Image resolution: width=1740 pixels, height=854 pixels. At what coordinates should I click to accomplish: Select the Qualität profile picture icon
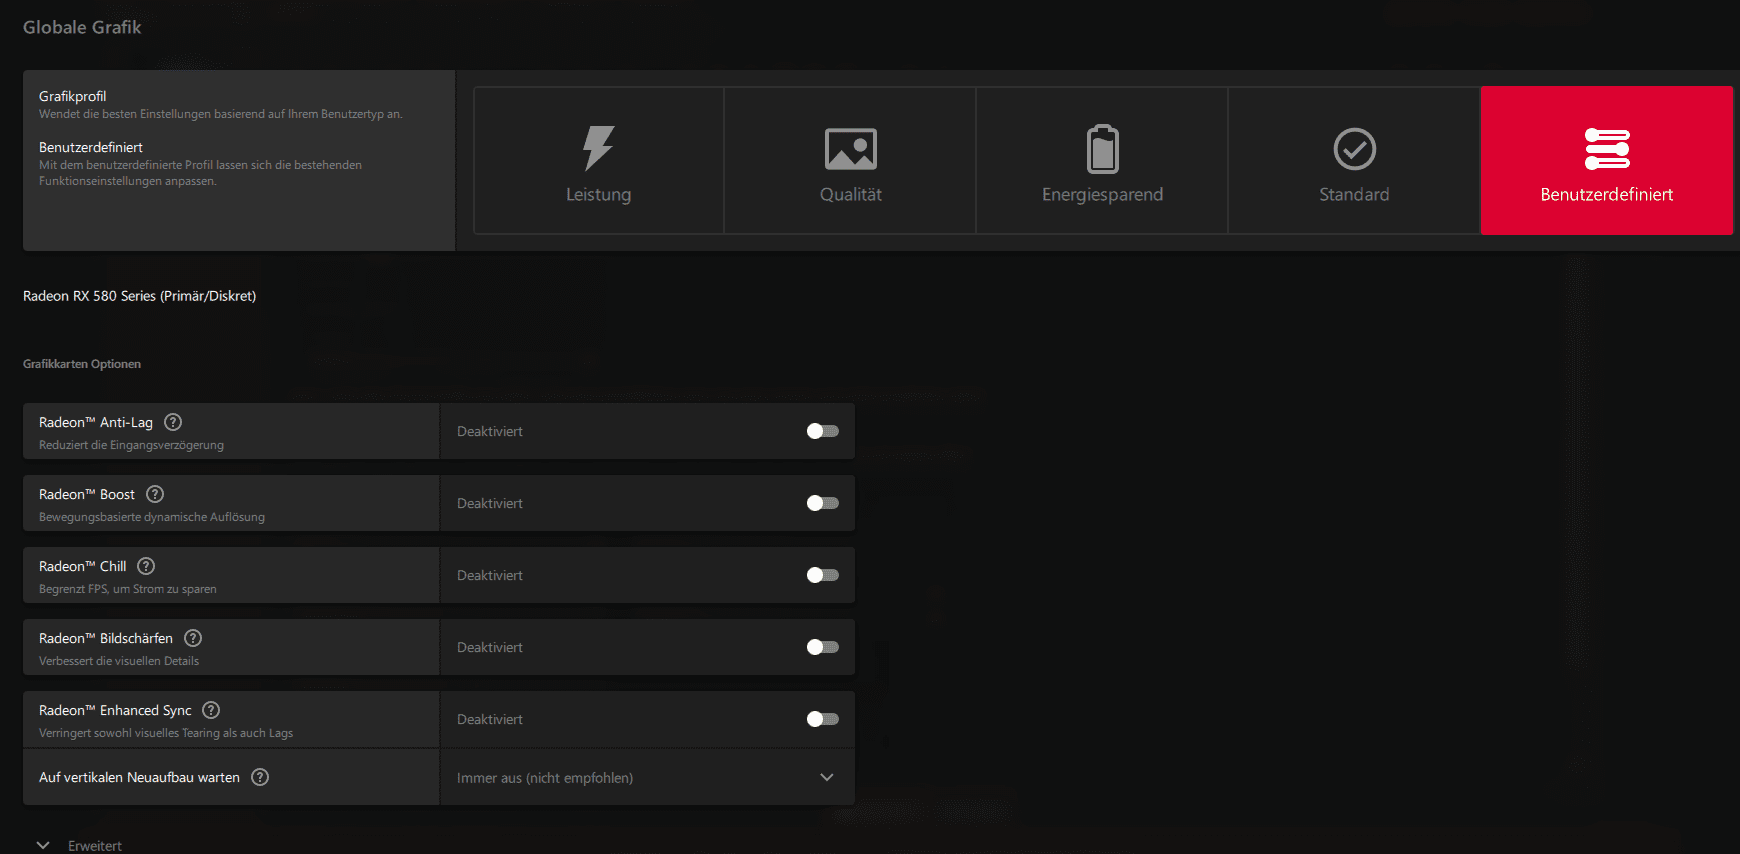pos(851,149)
